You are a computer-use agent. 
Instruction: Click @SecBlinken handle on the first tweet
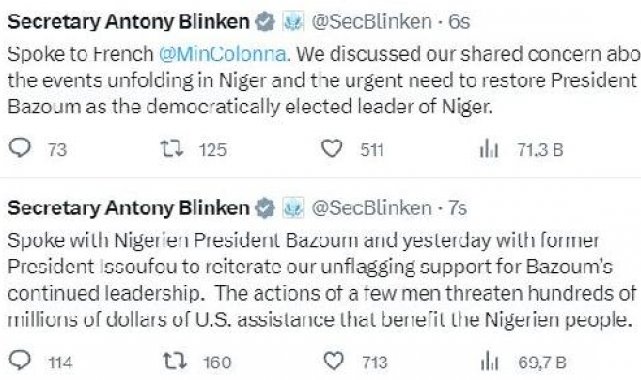(371, 22)
